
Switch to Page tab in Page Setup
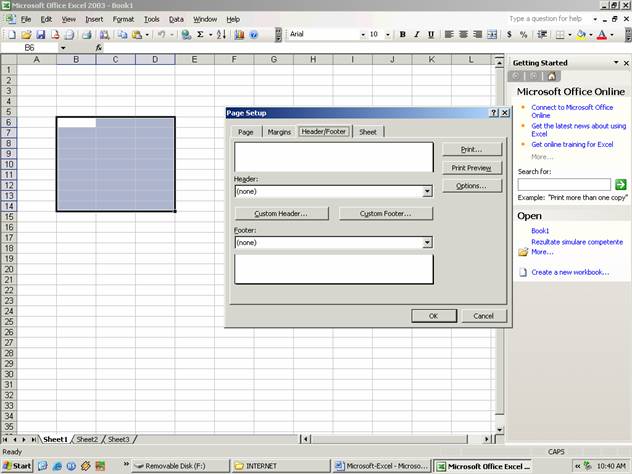(245, 132)
